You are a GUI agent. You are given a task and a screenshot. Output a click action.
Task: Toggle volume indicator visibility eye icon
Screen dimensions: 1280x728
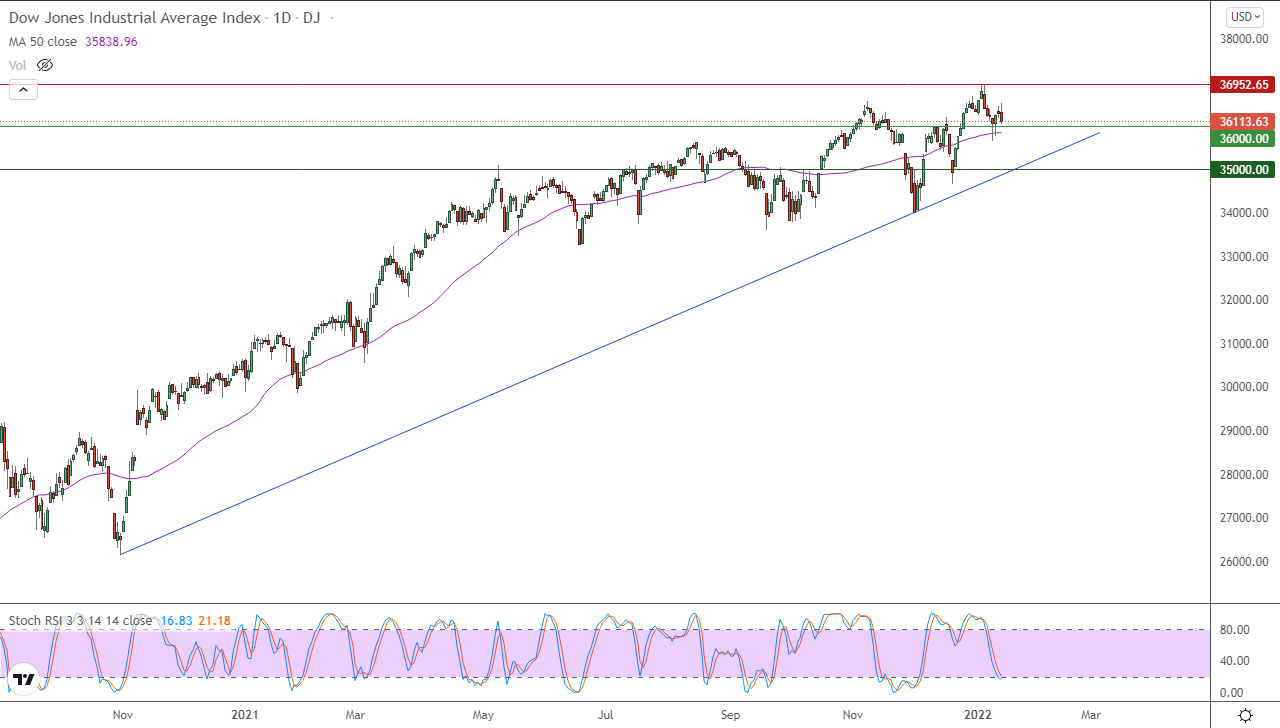click(x=44, y=65)
